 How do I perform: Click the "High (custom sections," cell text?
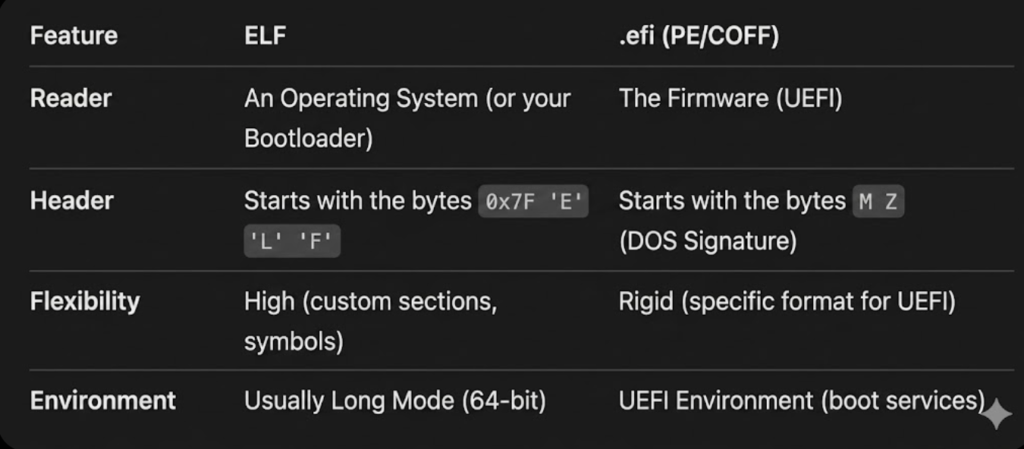tap(370, 301)
